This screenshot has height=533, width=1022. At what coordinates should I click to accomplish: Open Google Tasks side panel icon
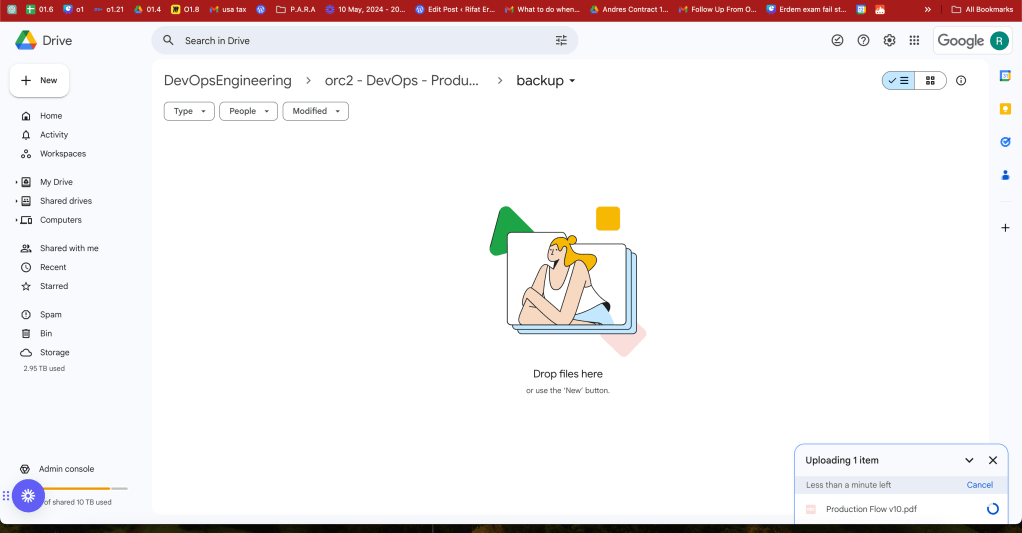(1005, 141)
